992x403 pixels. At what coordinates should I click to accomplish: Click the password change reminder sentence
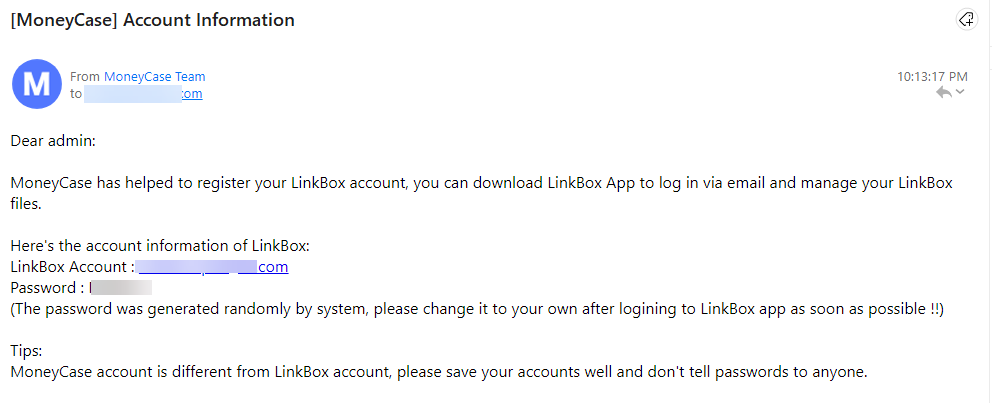[477, 309]
